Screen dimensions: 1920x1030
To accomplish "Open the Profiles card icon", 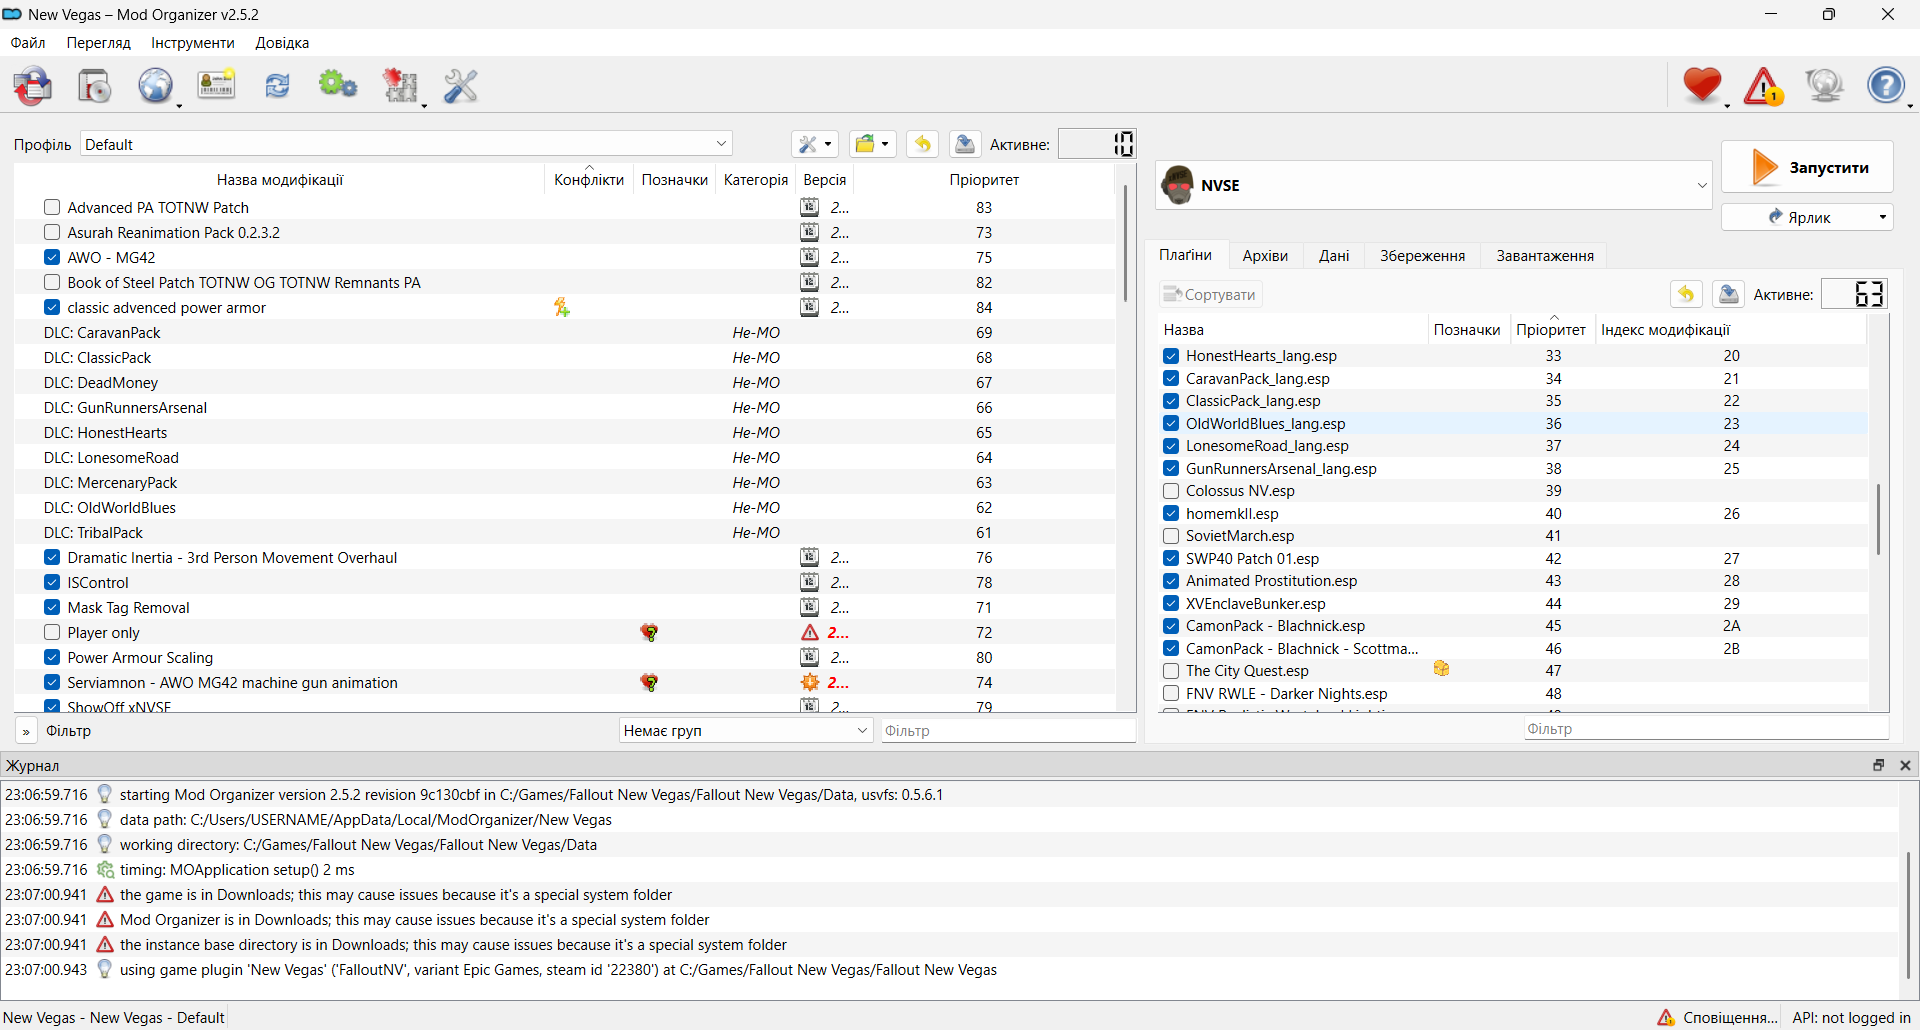I will click(216, 86).
